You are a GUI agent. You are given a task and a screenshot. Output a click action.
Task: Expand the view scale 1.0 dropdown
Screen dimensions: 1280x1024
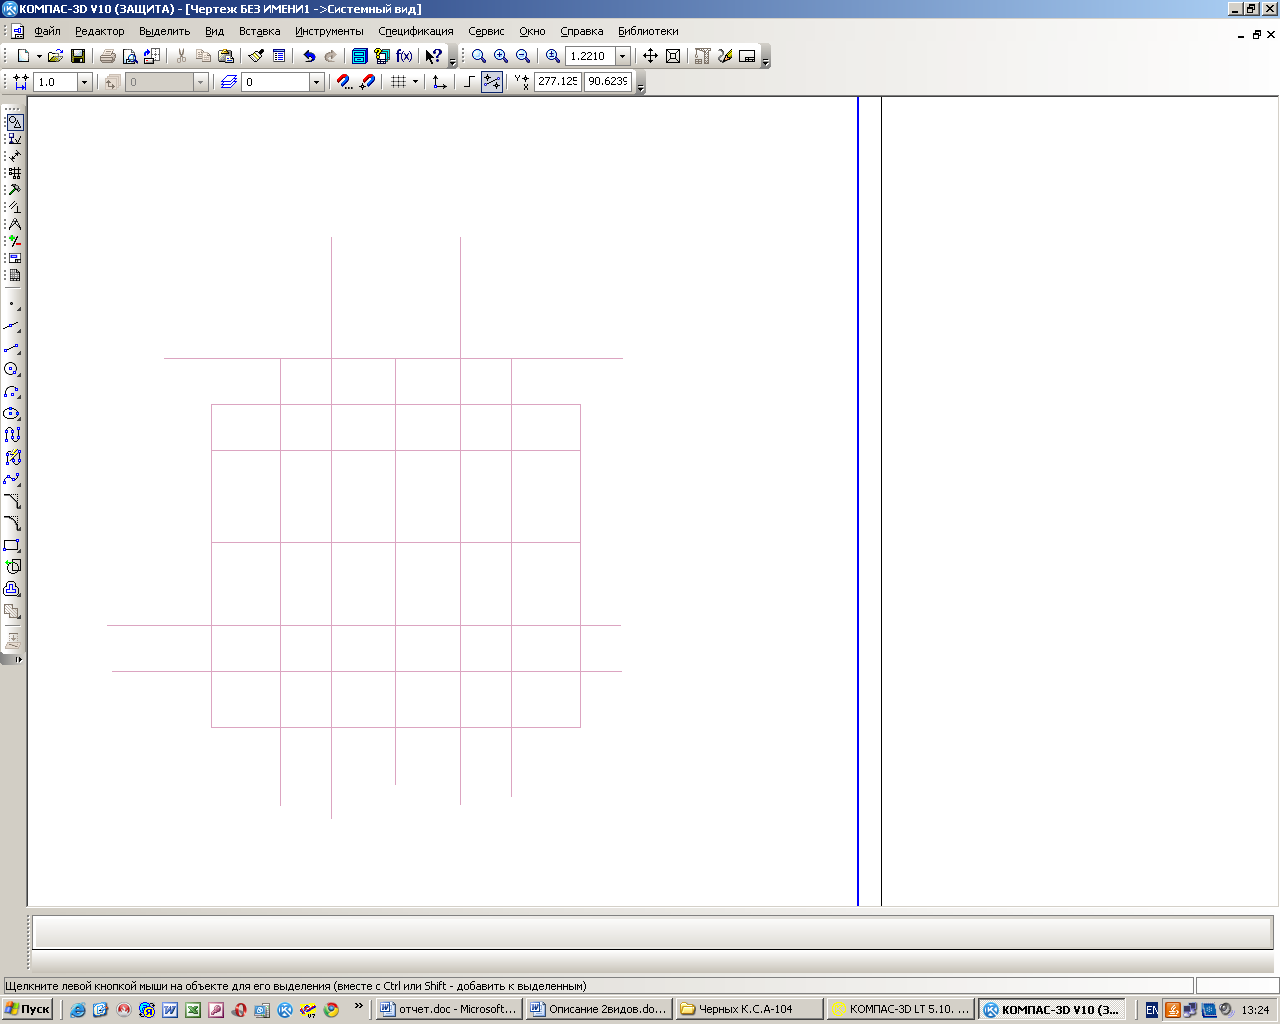tap(85, 82)
